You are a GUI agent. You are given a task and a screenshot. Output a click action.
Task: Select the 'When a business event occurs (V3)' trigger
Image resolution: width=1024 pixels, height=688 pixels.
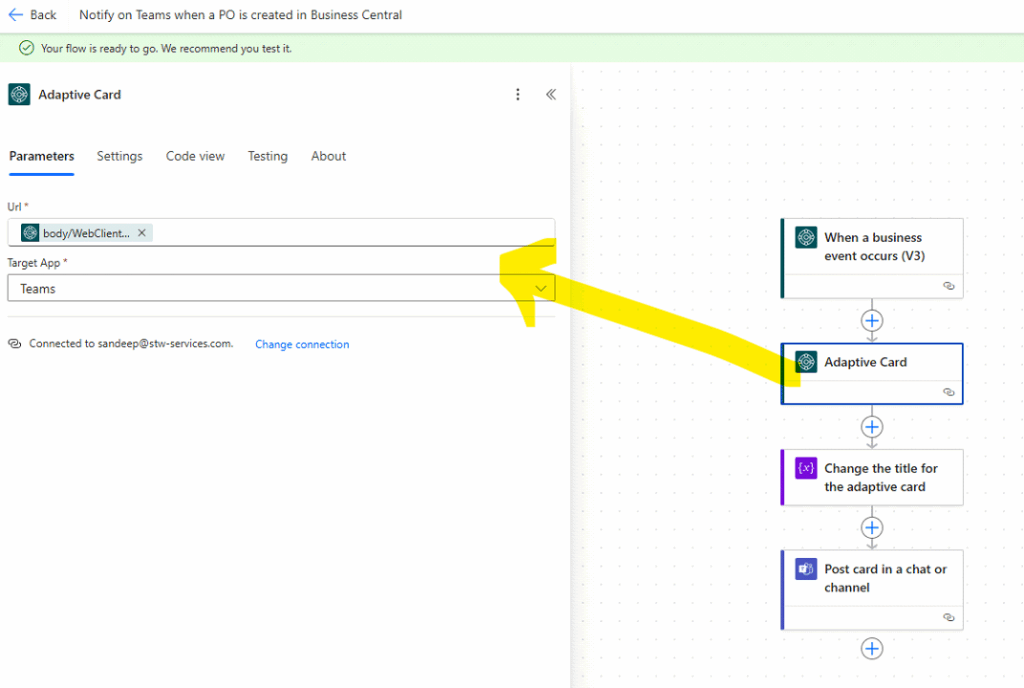tap(872, 247)
